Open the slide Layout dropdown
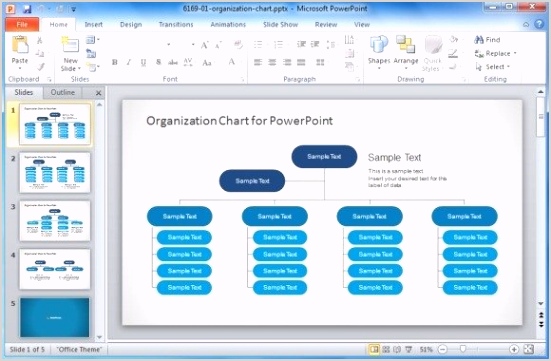 click(92, 40)
